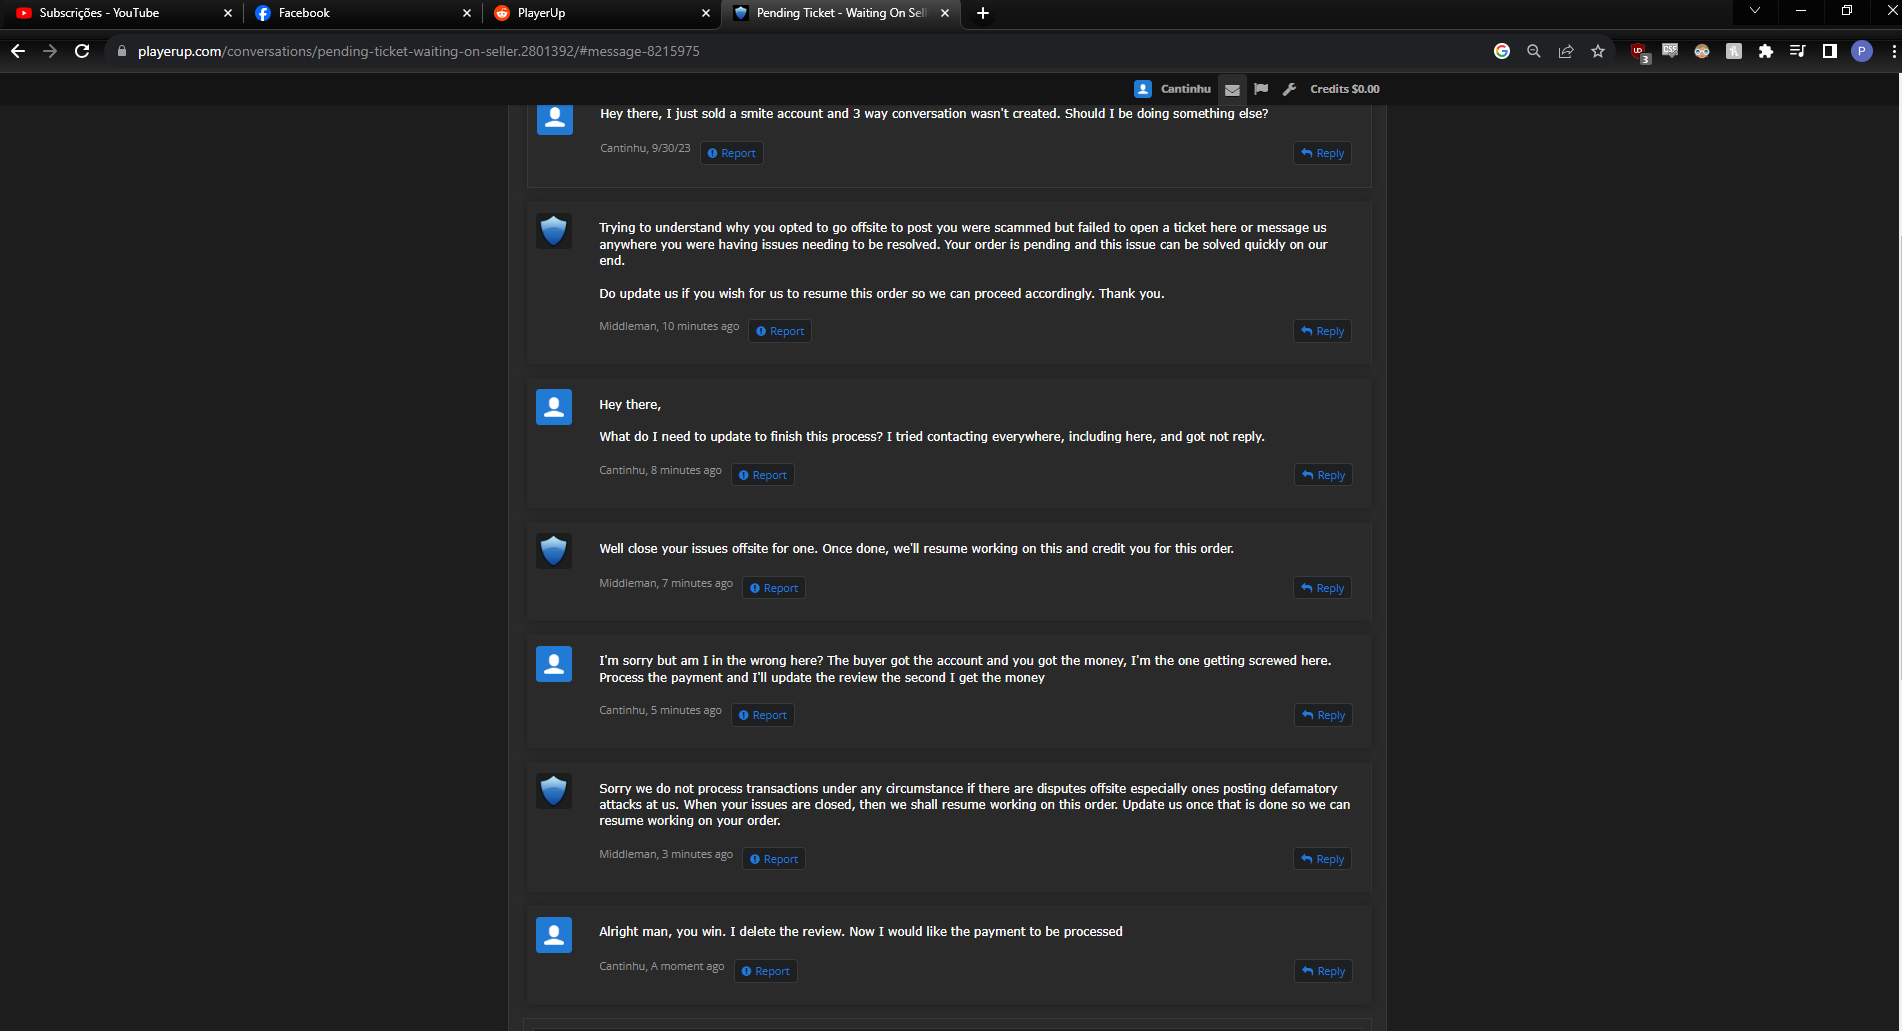Report the Middleman message from 10 minutes ago
The height and width of the screenshot is (1031, 1902).
point(780,331)
